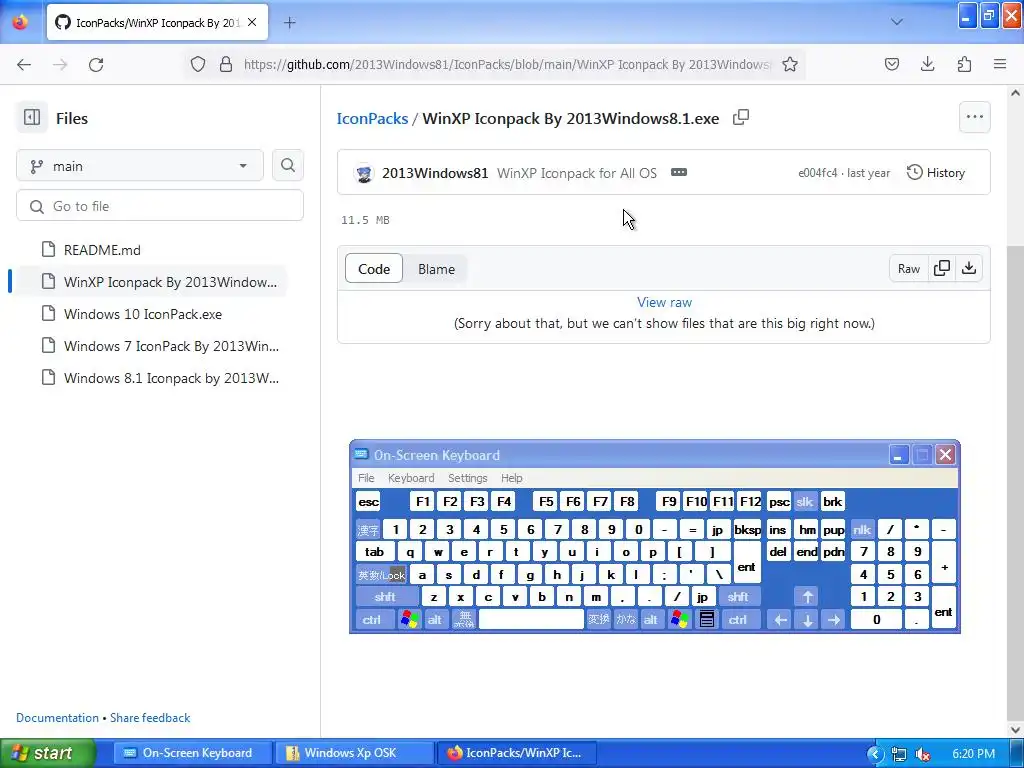Expand hidden tray icons arrow

tap(875, 754)
